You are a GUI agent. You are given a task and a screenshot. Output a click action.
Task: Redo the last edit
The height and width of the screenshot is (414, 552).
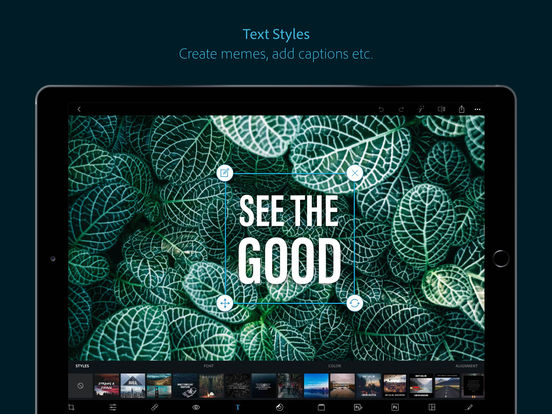tap(401, 109)
